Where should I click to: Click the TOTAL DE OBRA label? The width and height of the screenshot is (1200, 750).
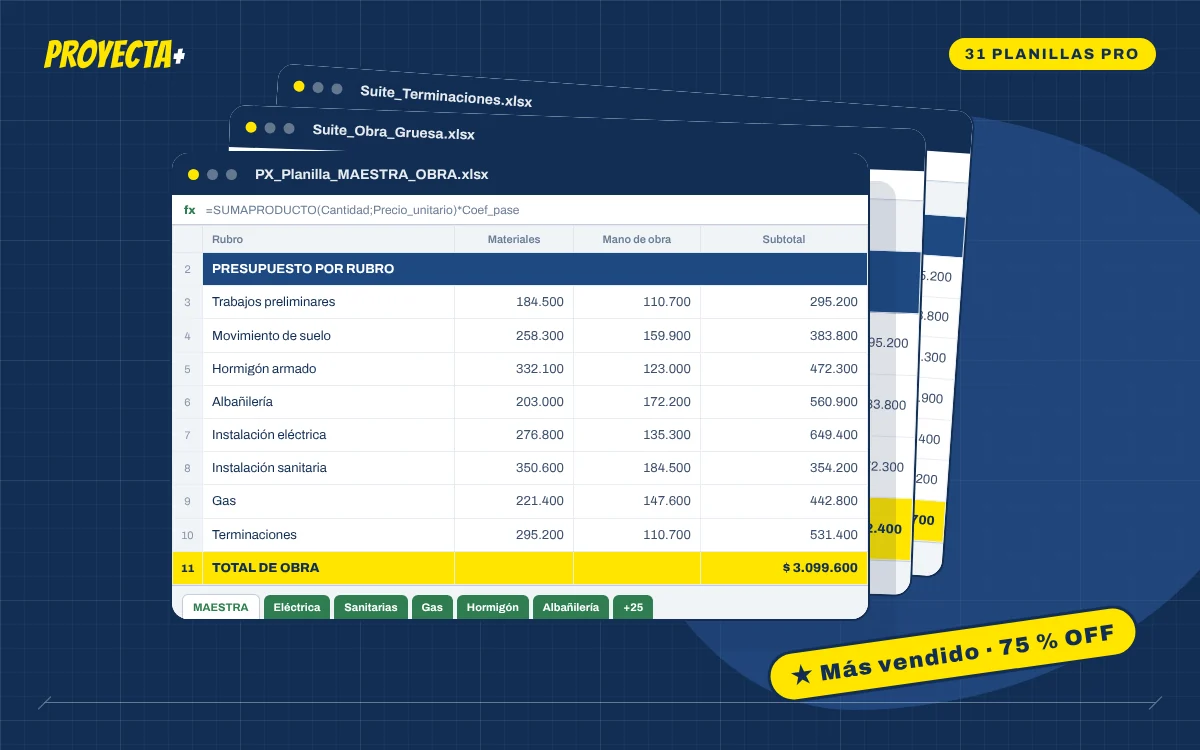tap(266, 567)
